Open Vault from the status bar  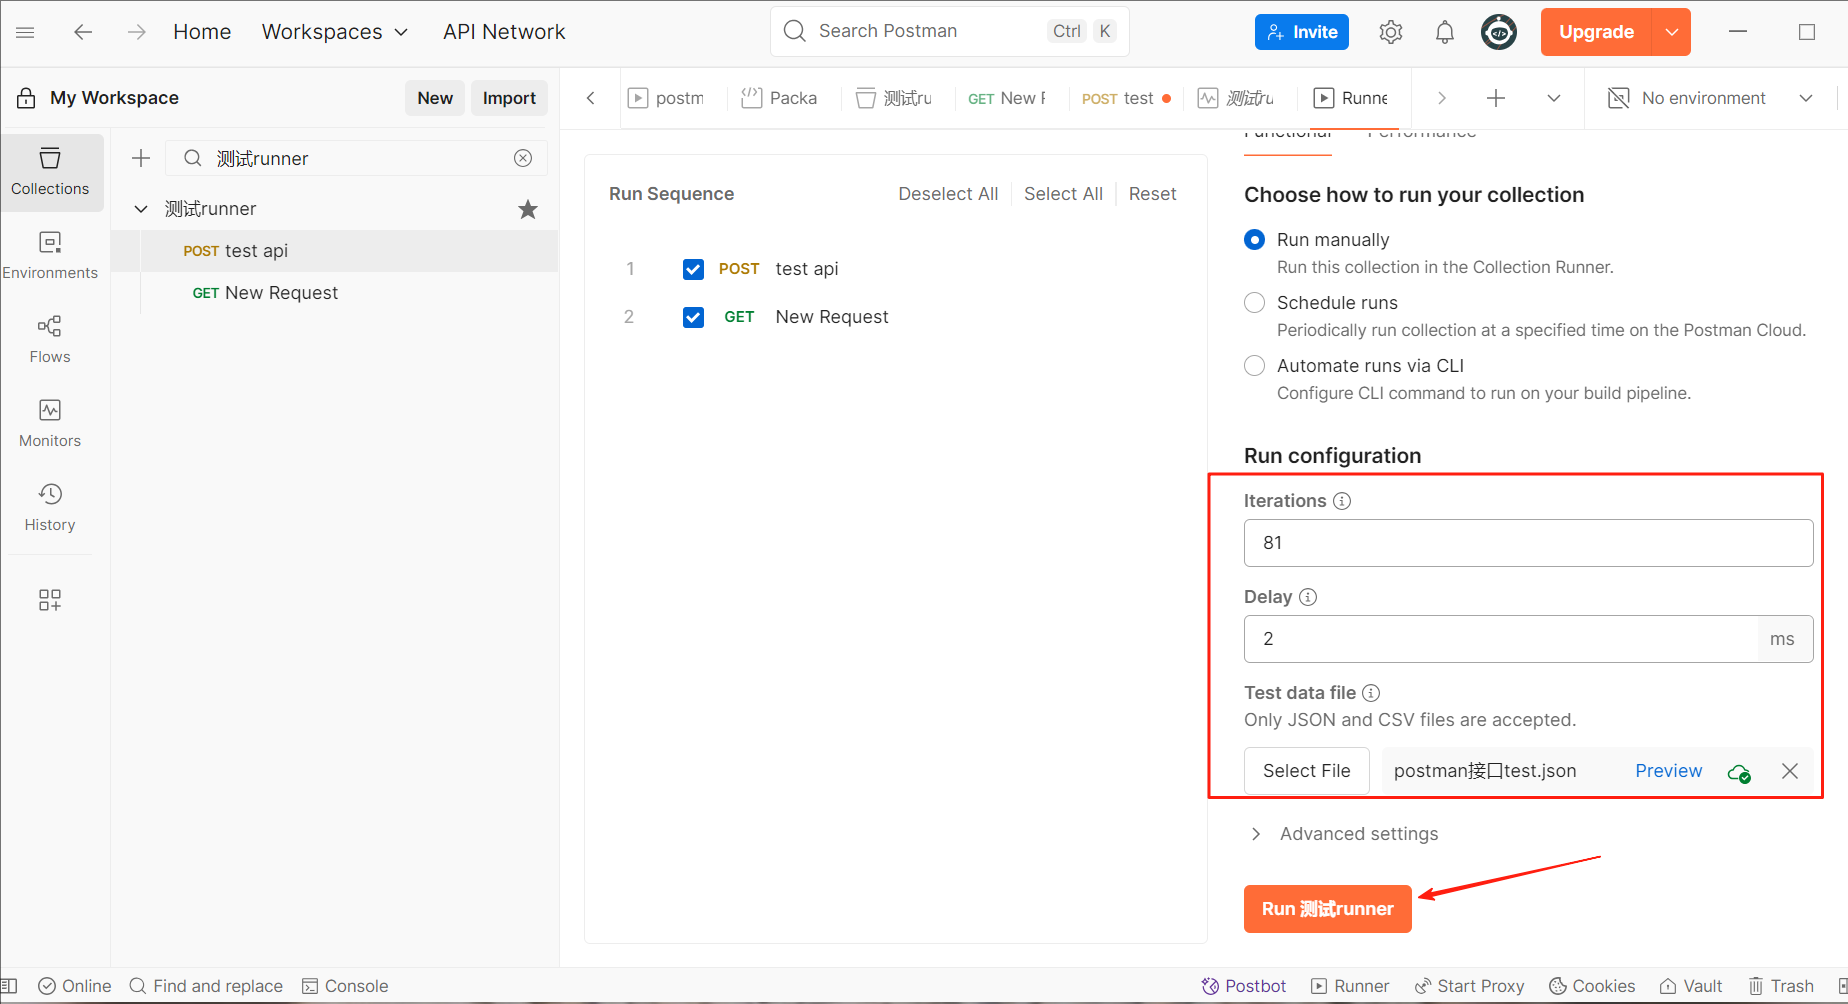point(1691,986)
